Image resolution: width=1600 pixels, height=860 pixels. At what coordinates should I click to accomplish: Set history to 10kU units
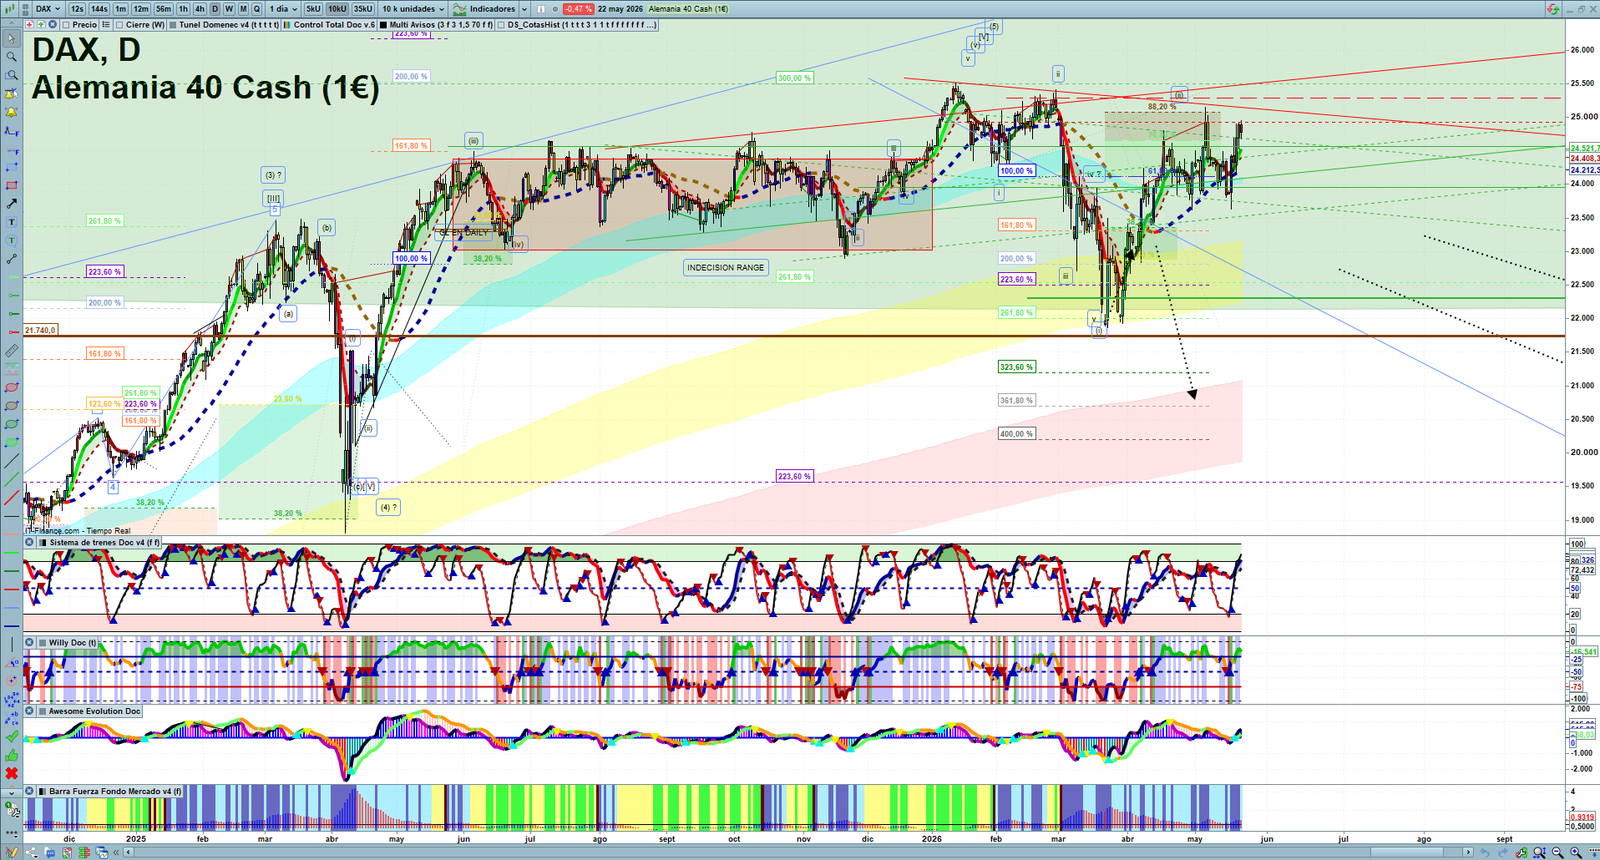point(337,9)
